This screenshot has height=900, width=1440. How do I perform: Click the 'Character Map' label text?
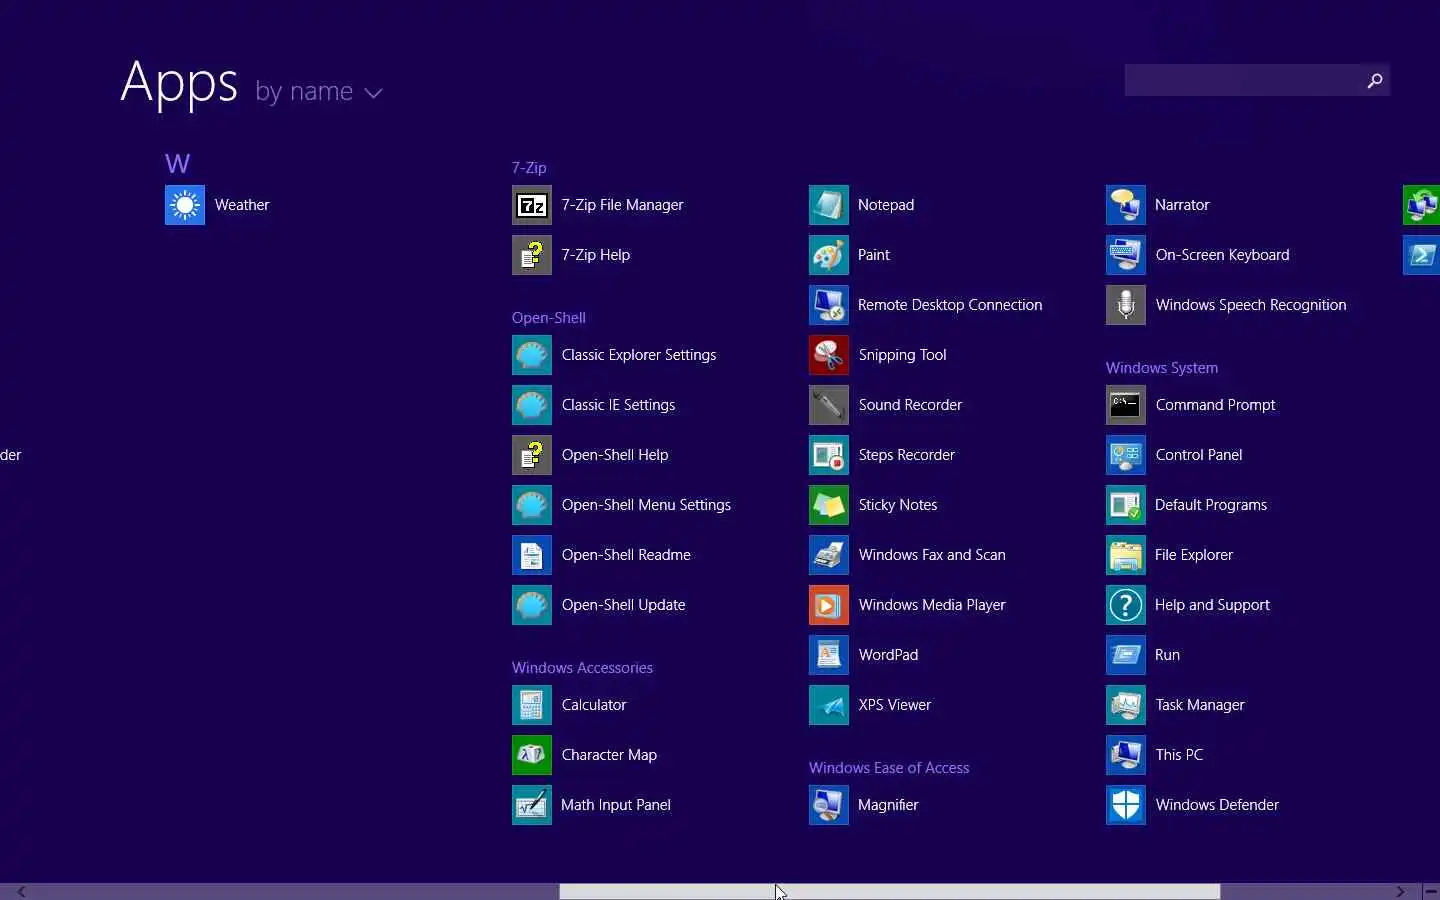coord(609,755)
